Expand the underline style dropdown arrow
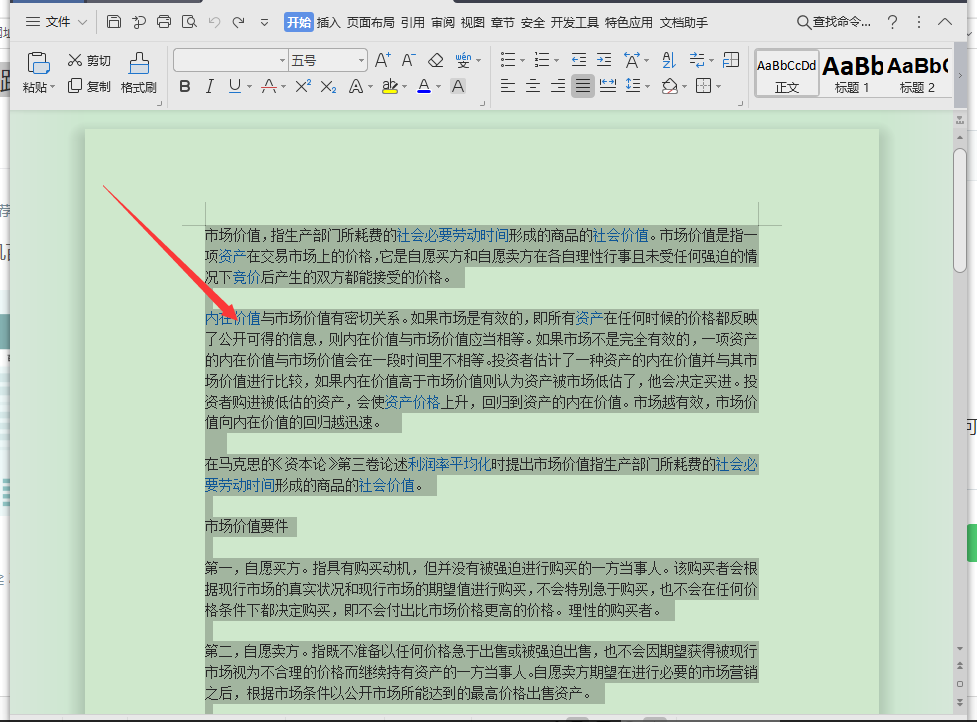The height and width of the screenshot is (722, 977). [249, 87]
